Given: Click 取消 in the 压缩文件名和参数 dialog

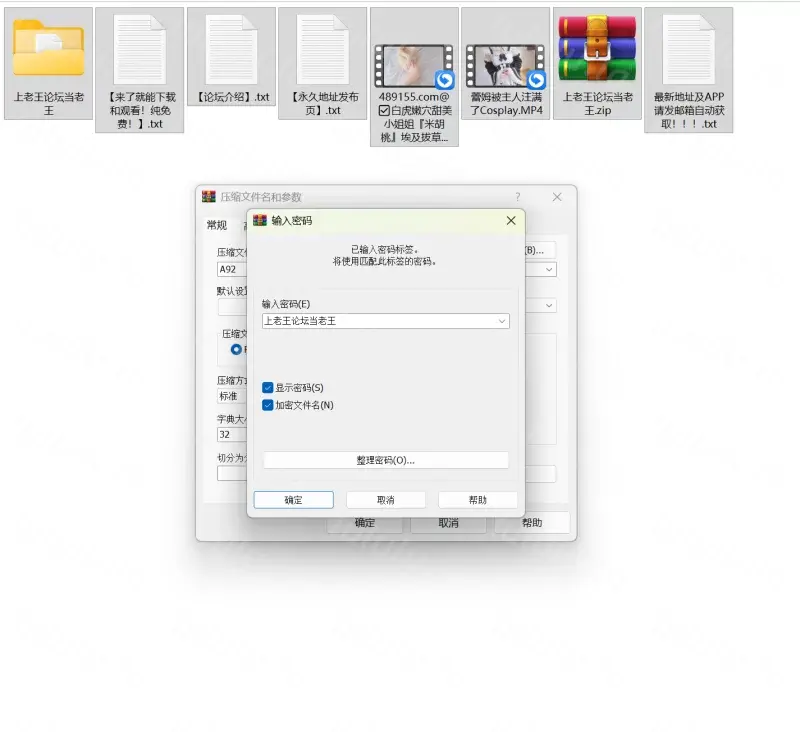Looking at the screenshot, I should pyautogui.click(x=448, y=522).
